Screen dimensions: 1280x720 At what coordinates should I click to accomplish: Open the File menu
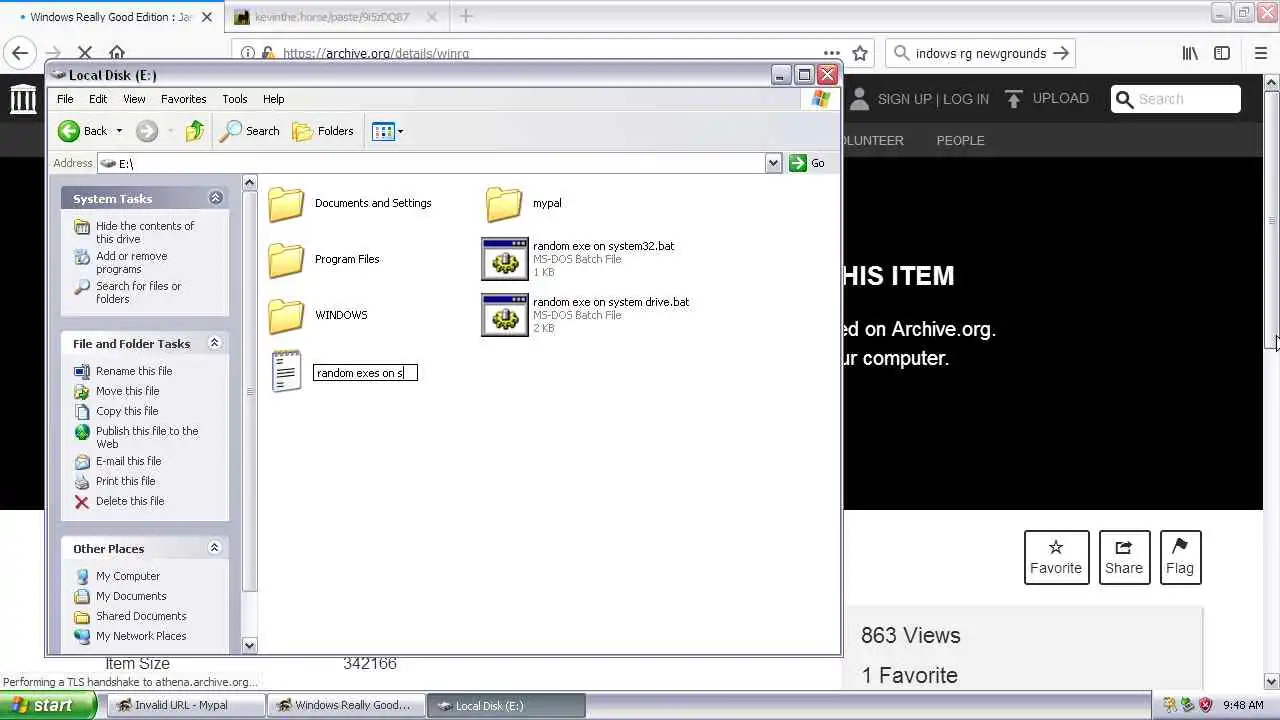tap(65, 99)
